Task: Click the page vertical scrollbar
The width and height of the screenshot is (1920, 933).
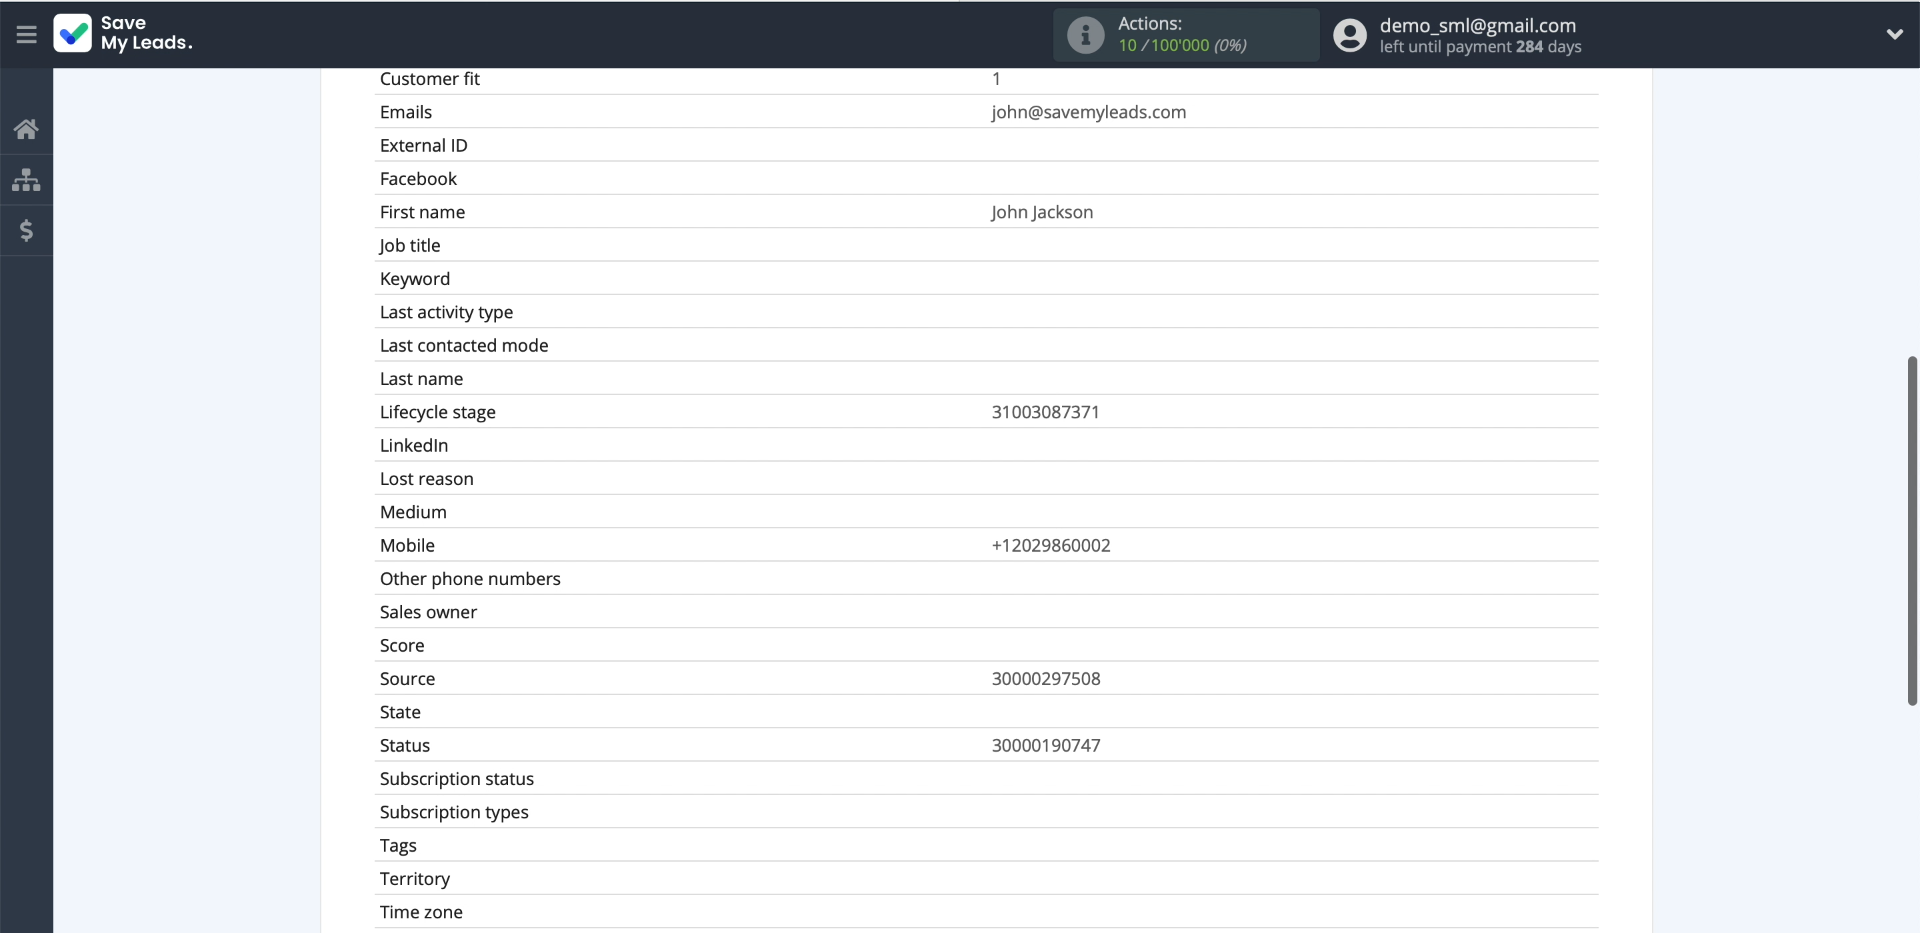Action: pyautogui.click(x=1912, y=531)
